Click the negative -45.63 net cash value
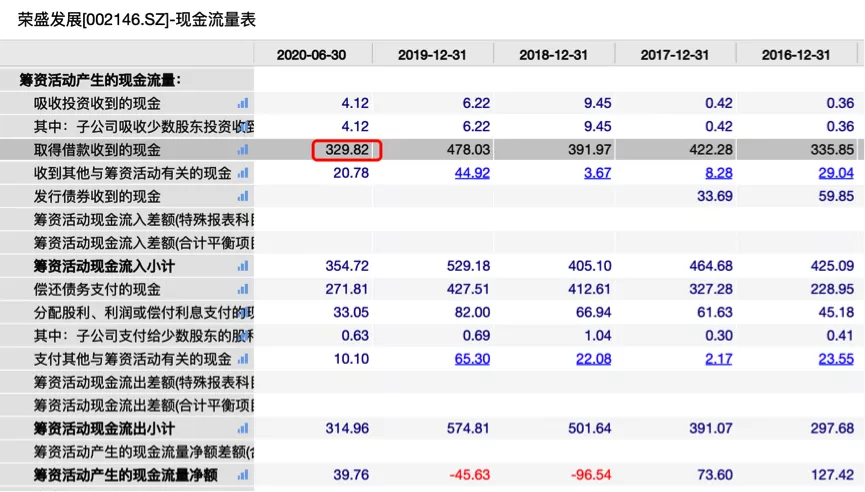The width and height of the screenshot is (865, 492). click(x=469, y=474)
